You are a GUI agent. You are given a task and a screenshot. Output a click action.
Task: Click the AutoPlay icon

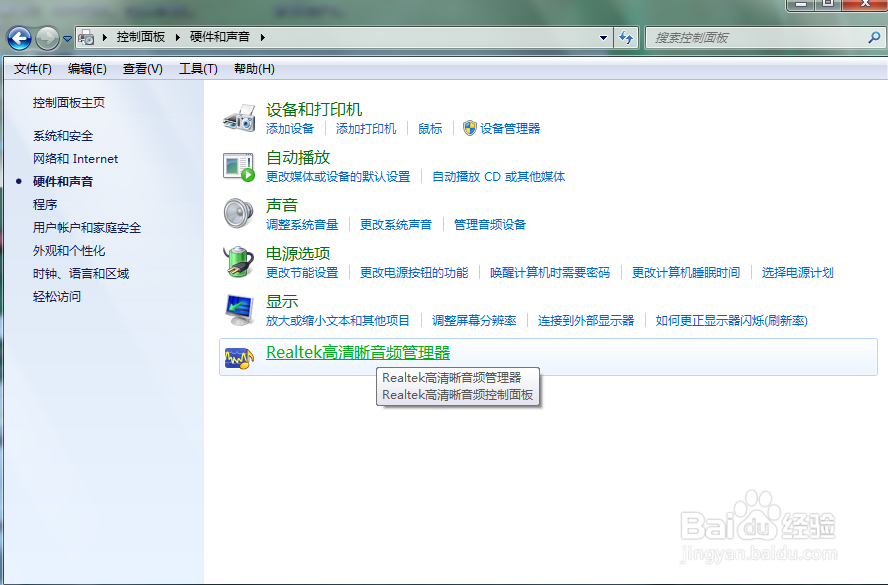[x=239, y=166]
